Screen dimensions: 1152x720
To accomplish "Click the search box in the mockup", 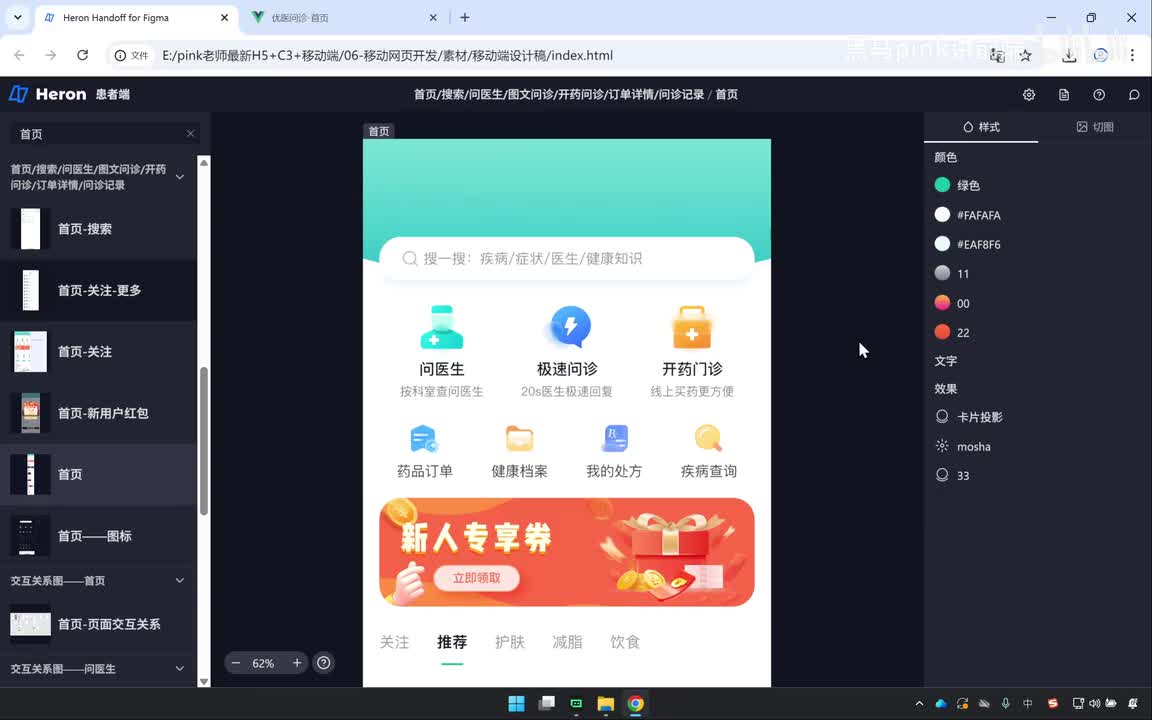I will [566, 259].
